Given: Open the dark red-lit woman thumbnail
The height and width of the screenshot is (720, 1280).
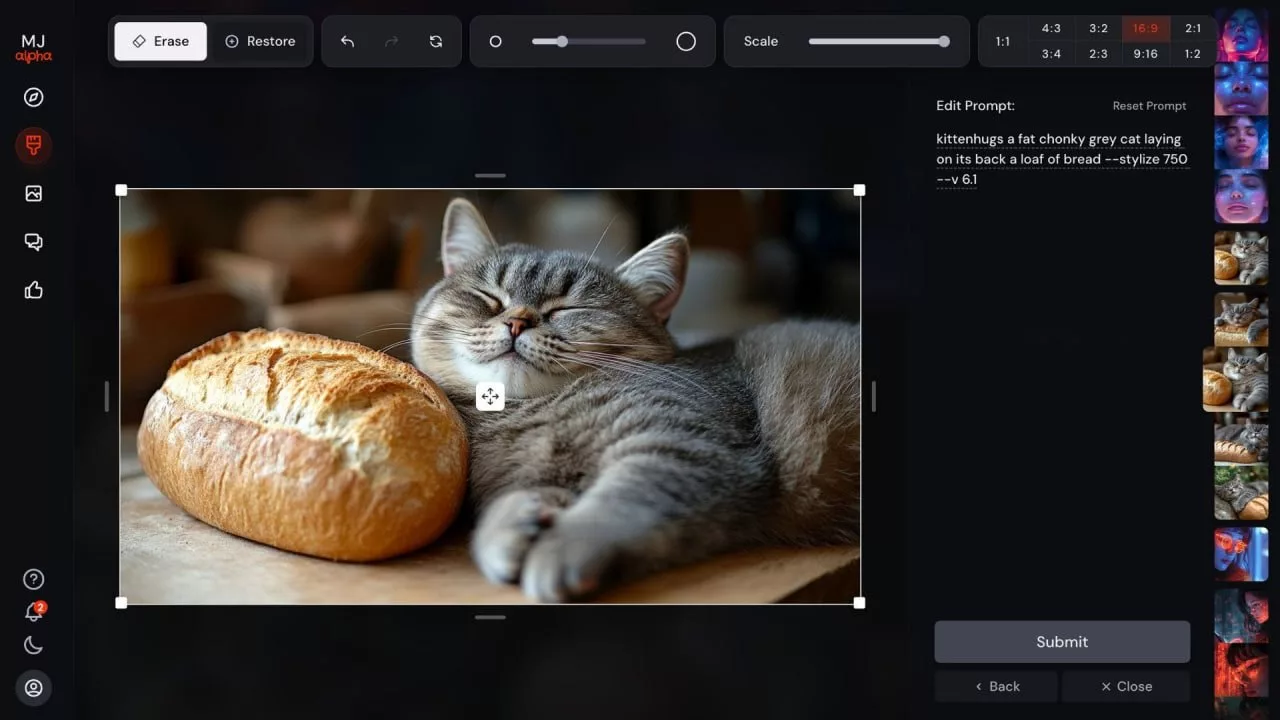Looking at the screenshot, I should 1241,615.
